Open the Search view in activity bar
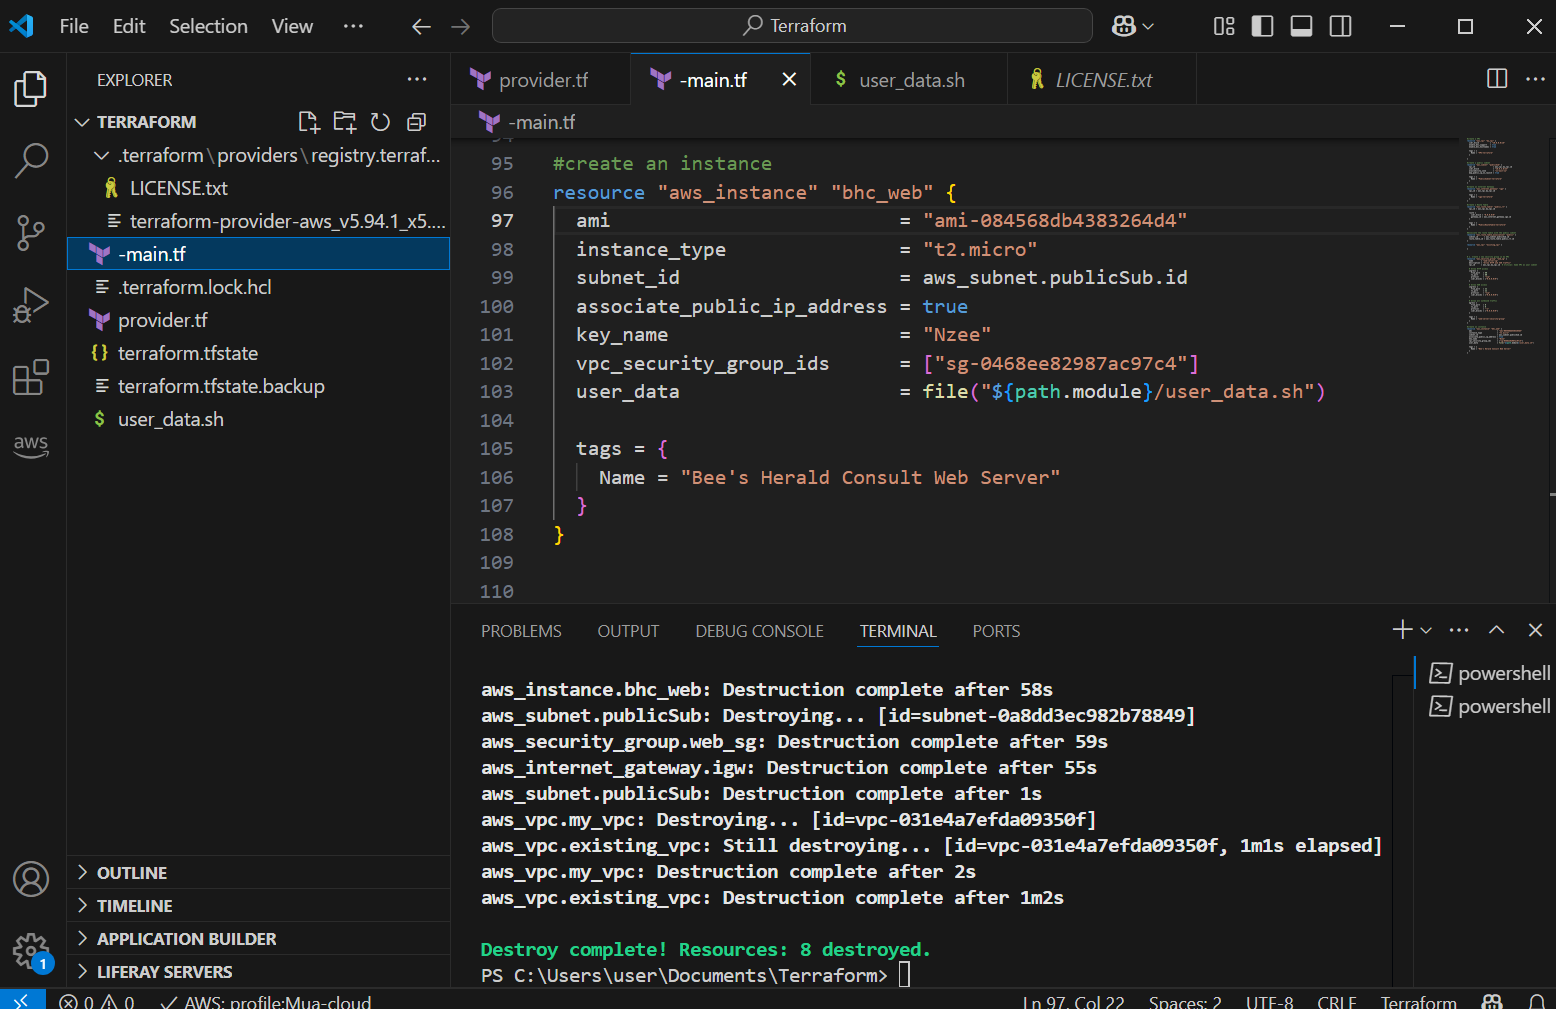The height and width of the screenshot is (1009, 1556). click(31, 160)
